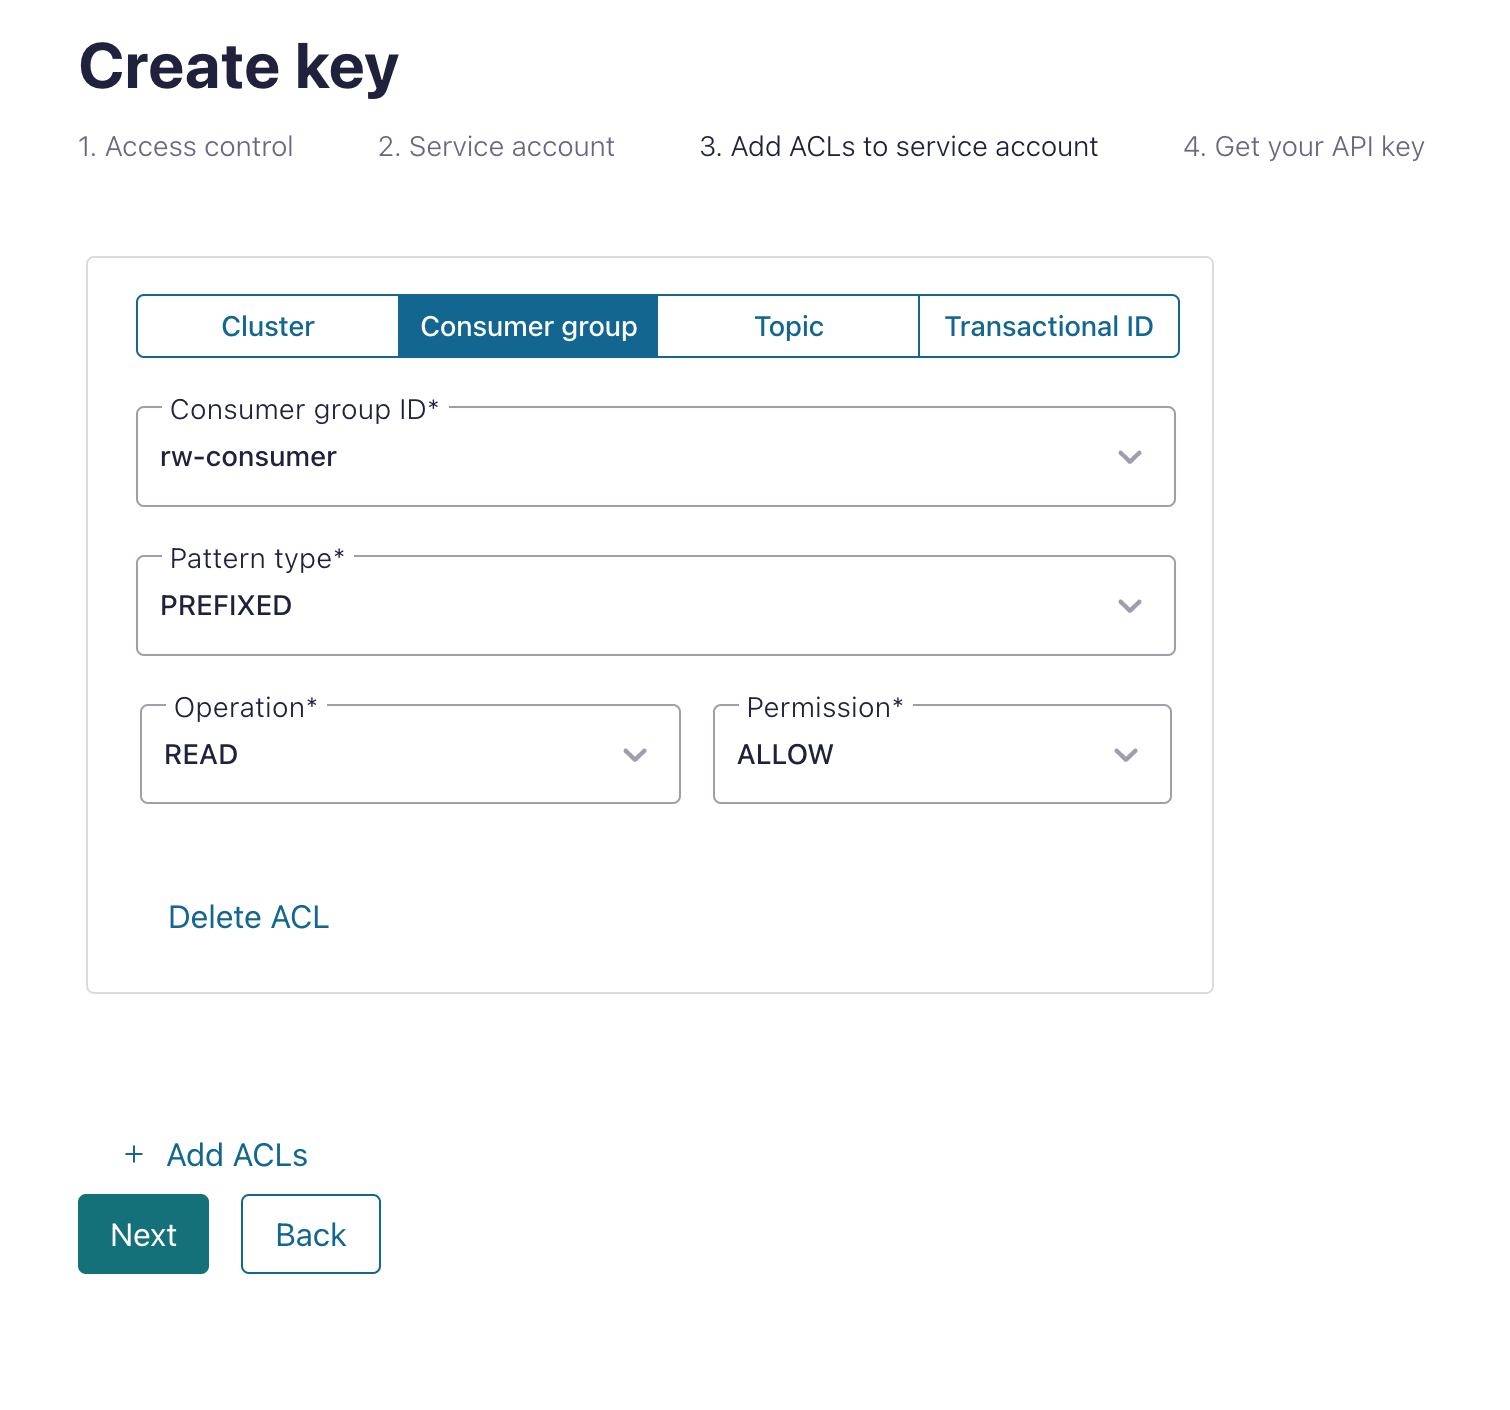Select the Get your API key step
Image resolution: width=1510 pixels, height=1410 pixels.
[1304, 147]
